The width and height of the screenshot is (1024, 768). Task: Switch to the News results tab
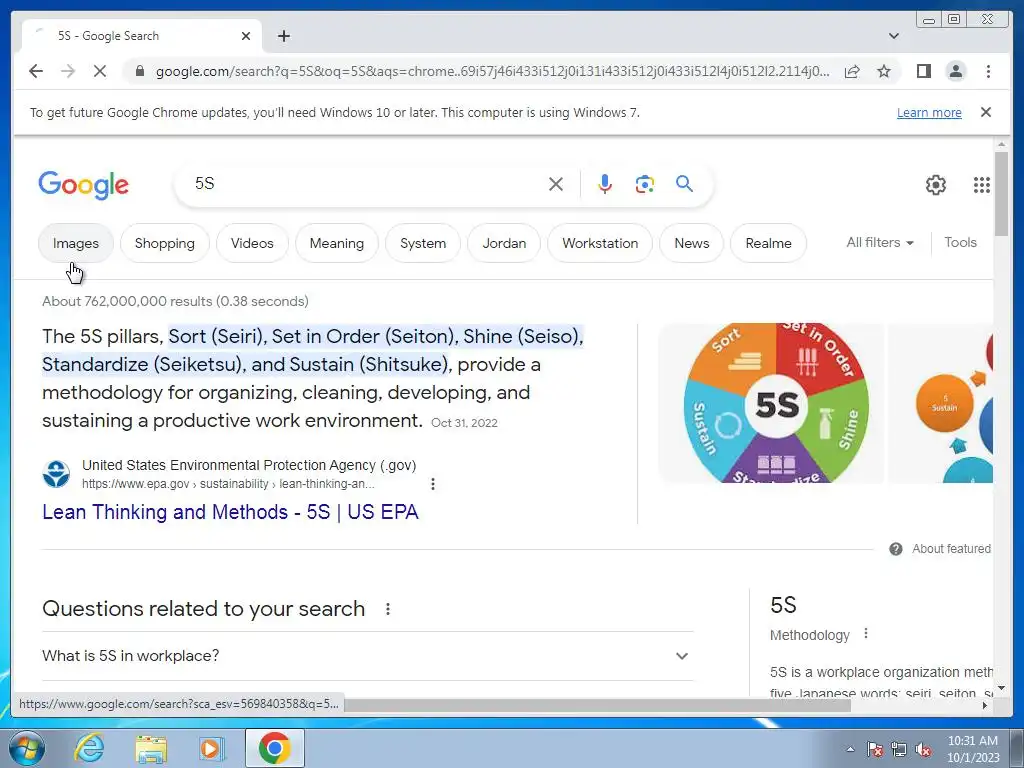pos(692,243)
